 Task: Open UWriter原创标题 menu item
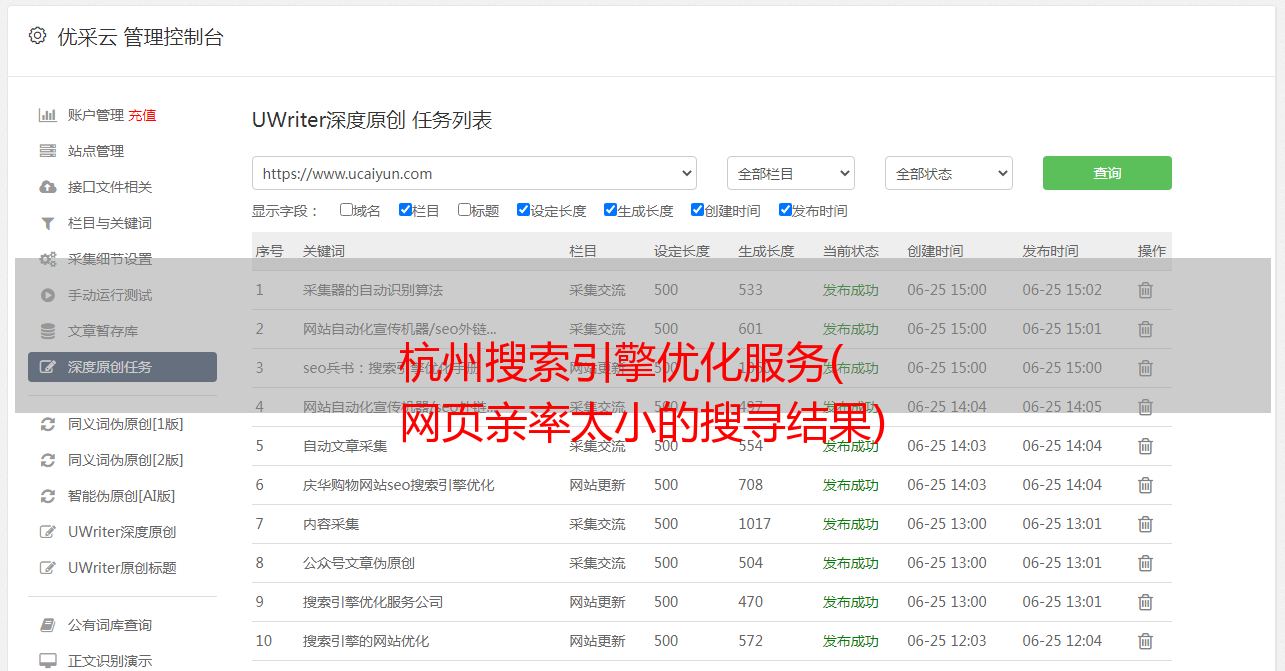point(122,568)
